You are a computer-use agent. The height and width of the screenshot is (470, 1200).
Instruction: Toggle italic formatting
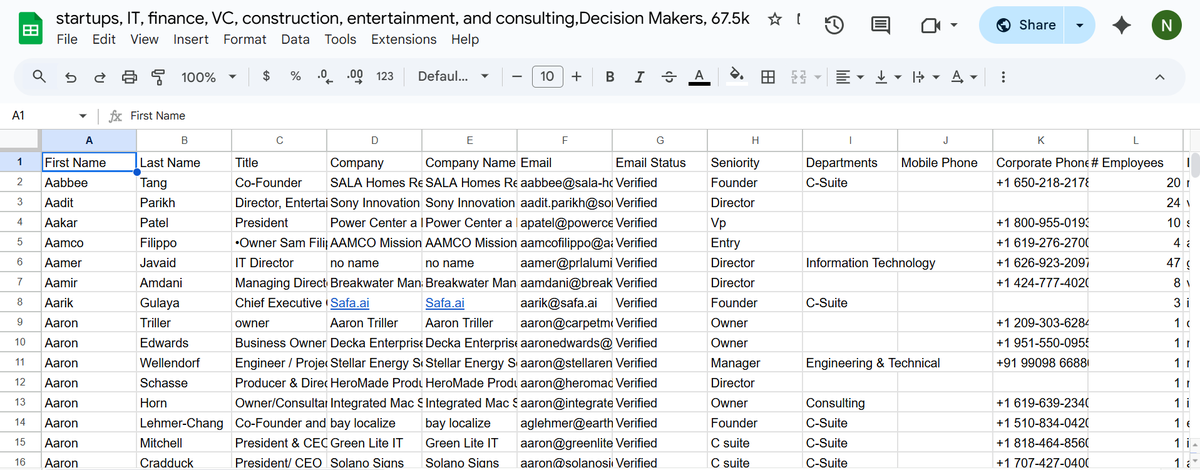click(x=639, y=76)
